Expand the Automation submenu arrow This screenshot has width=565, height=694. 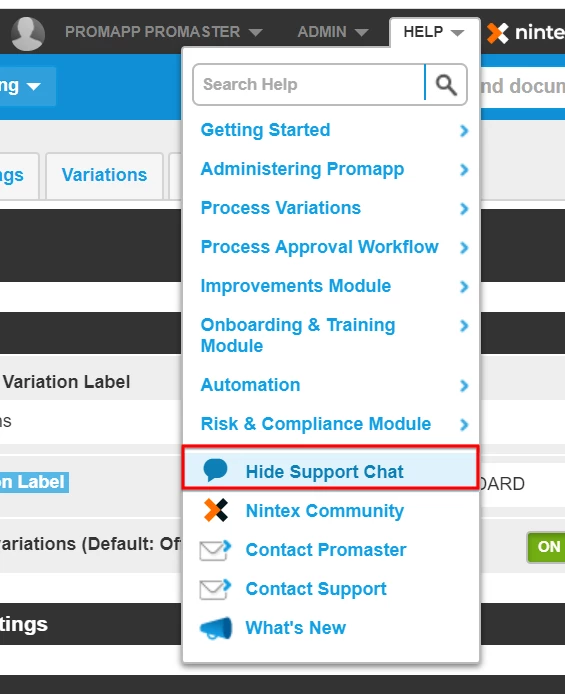pyautogui.click(x=464, y=386)
